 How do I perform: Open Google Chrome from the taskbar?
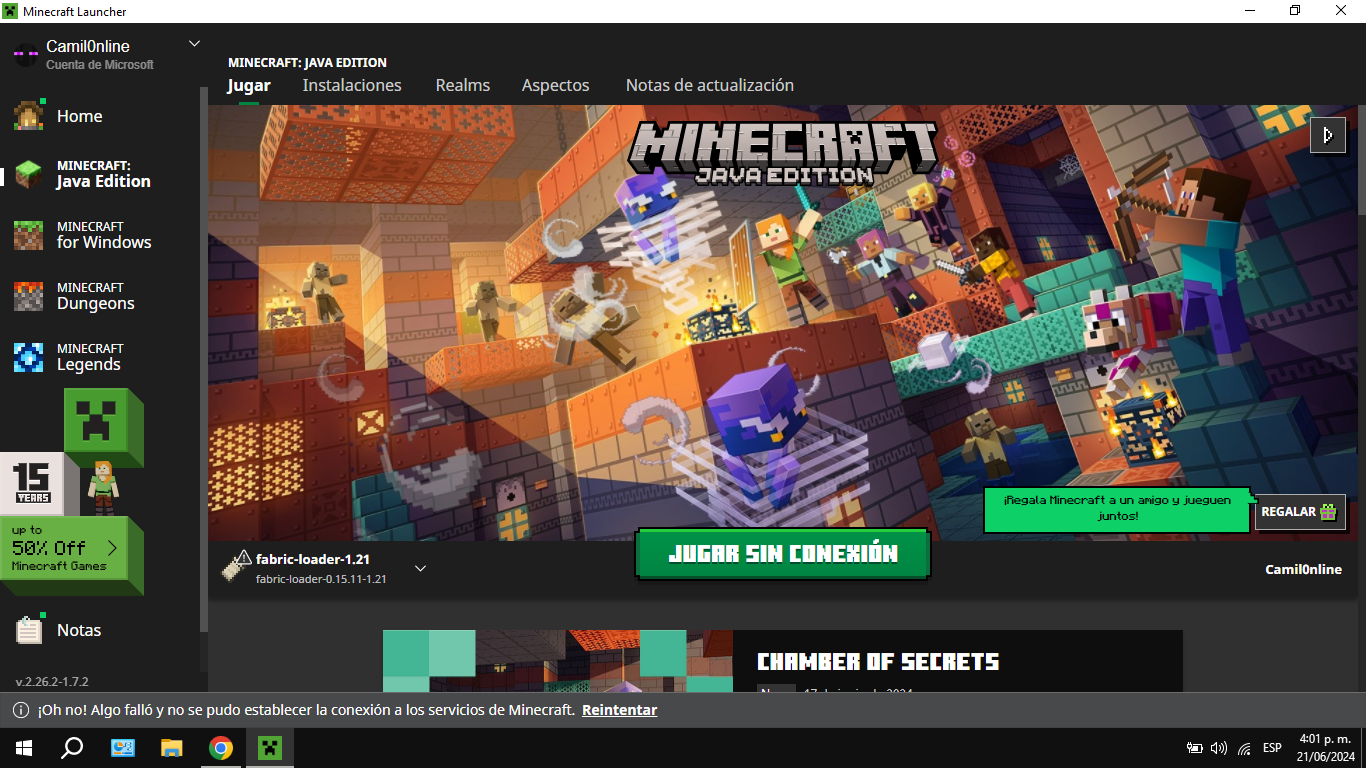point(221,748)
